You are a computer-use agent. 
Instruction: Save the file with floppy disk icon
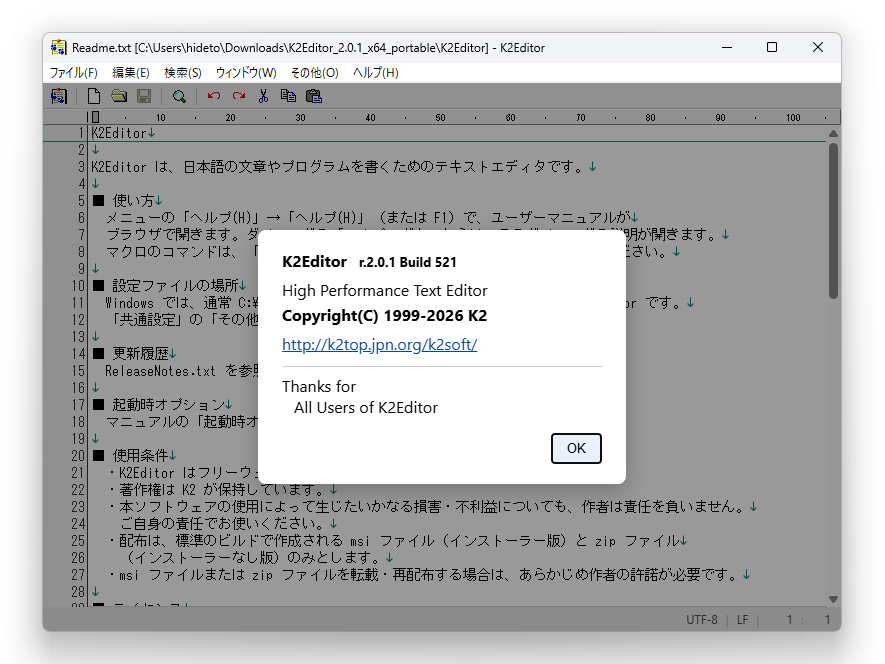[x=144, y=97]
